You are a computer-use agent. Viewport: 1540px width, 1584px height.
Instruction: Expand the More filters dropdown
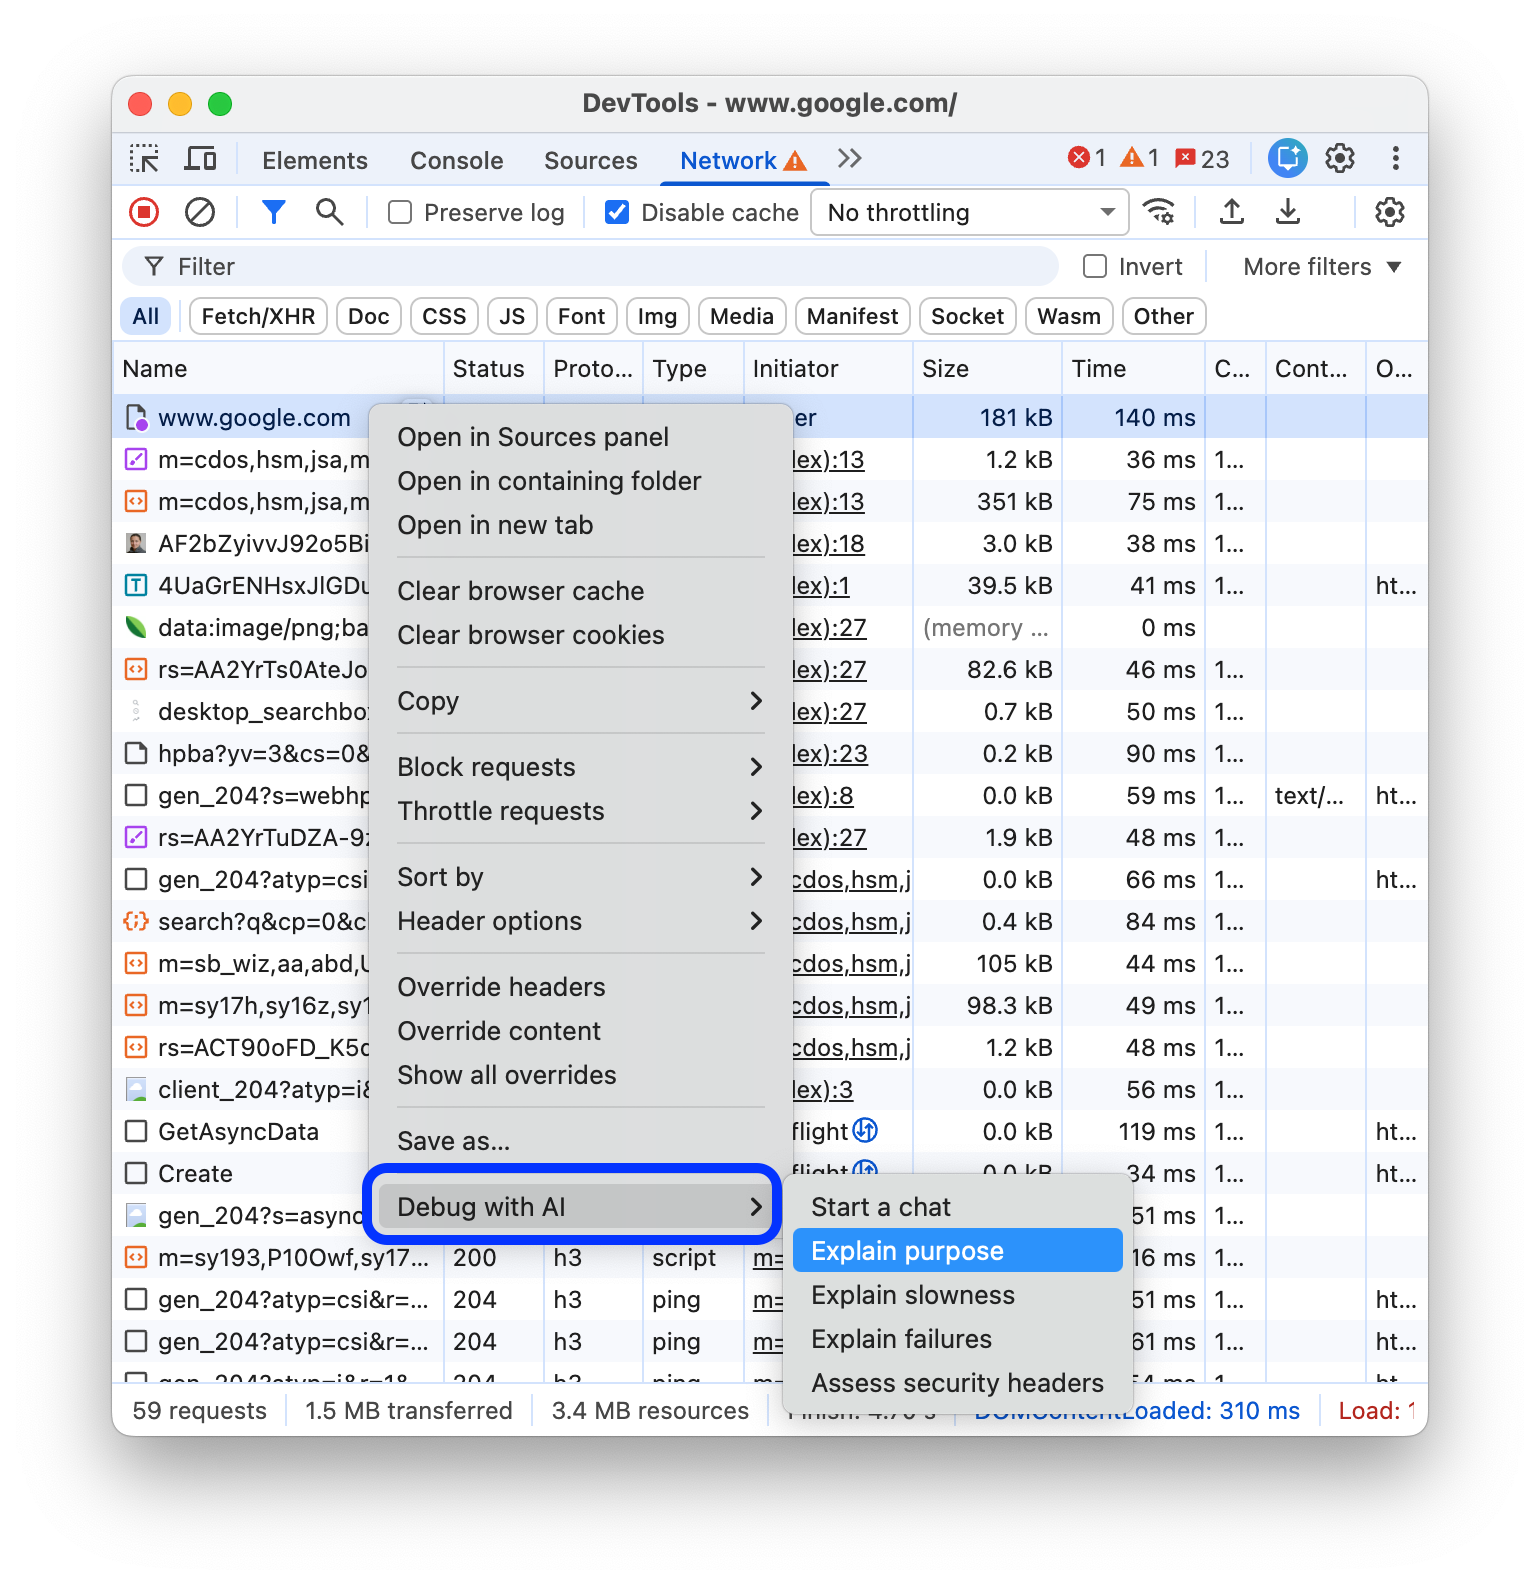[1321, 267]
